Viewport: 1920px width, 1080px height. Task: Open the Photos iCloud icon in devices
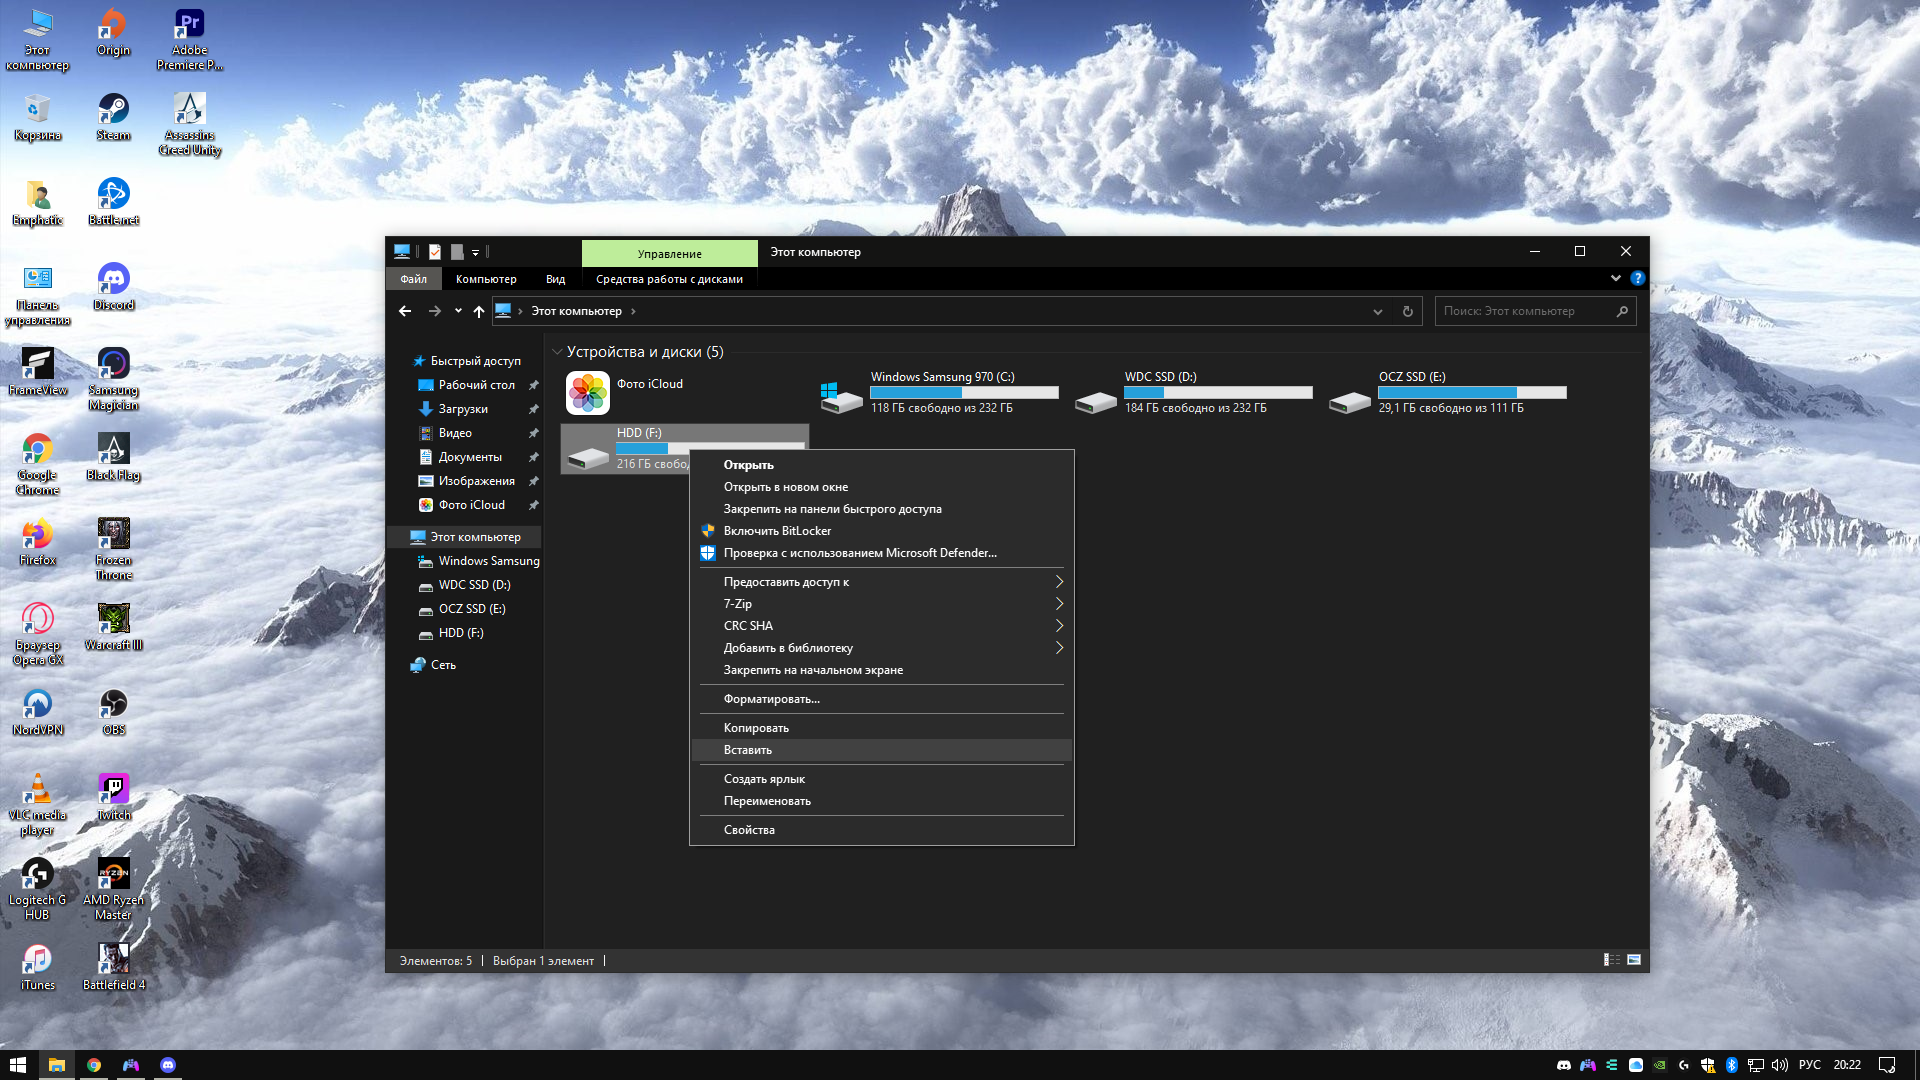588,393
